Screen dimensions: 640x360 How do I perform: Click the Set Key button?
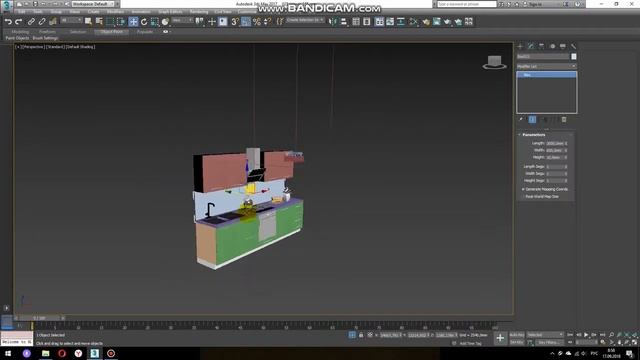pyautogui.click(x=517, y=342)
